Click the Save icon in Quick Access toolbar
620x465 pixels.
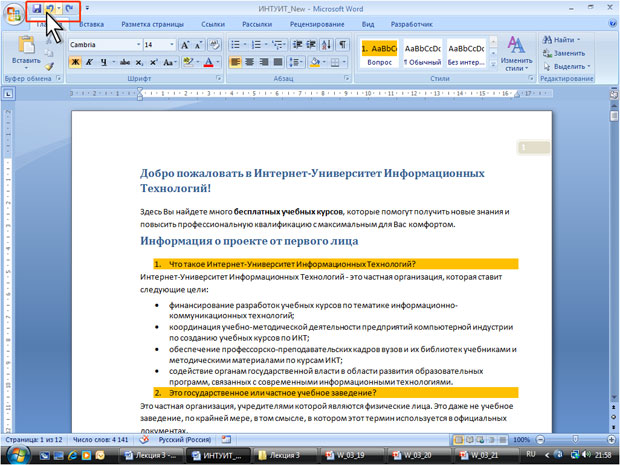click(37, 8)
